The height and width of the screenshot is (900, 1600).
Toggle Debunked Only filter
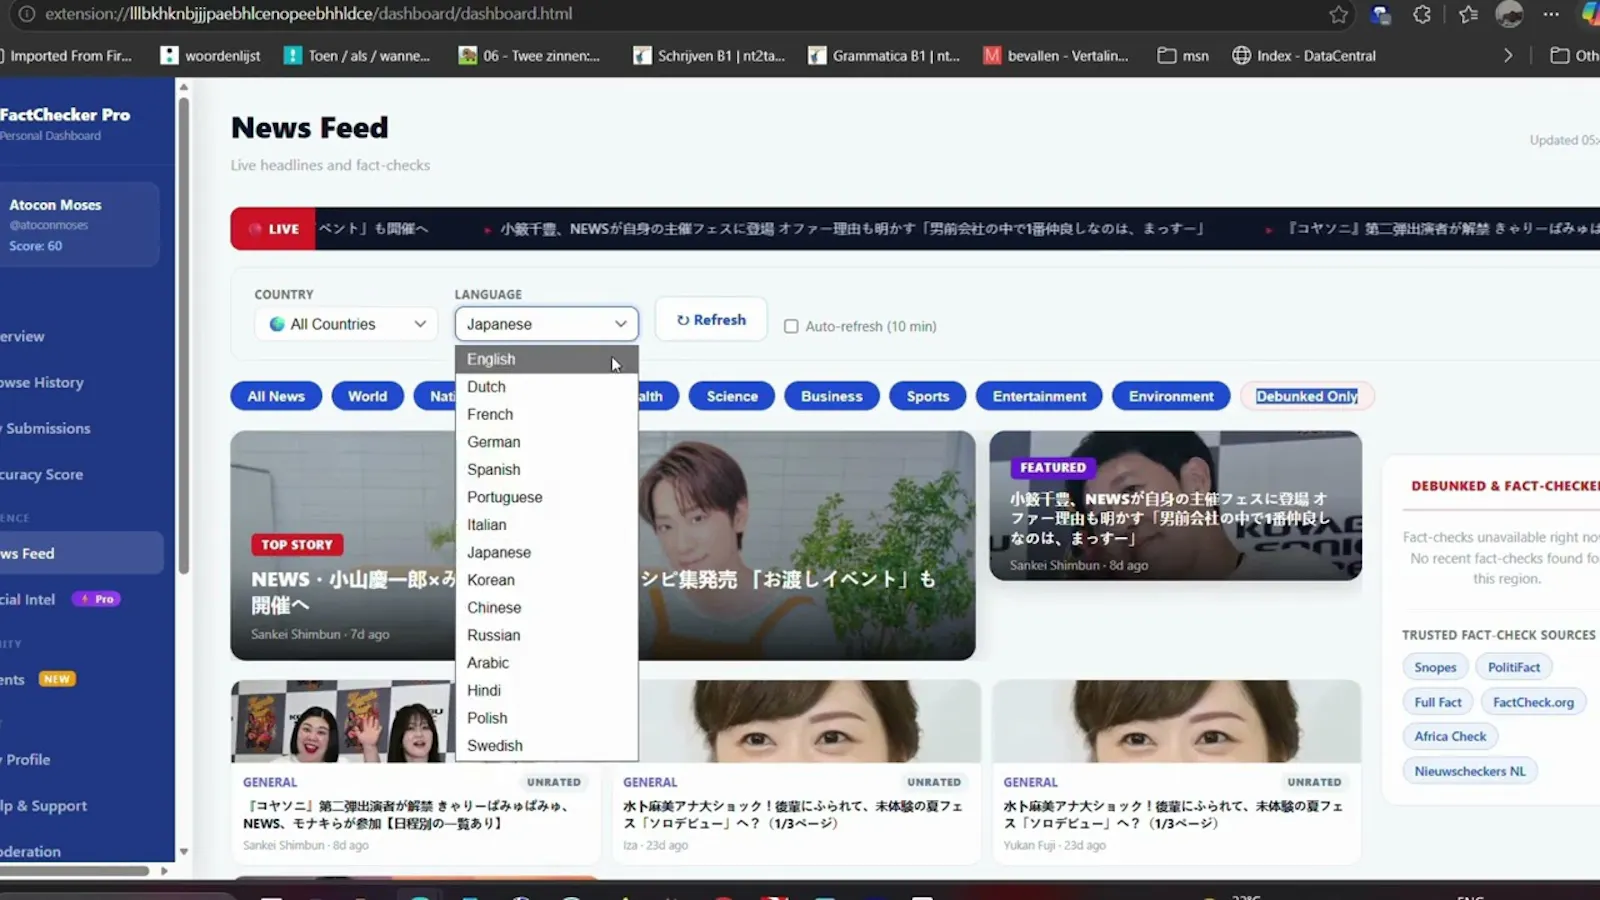point(1307,396)
